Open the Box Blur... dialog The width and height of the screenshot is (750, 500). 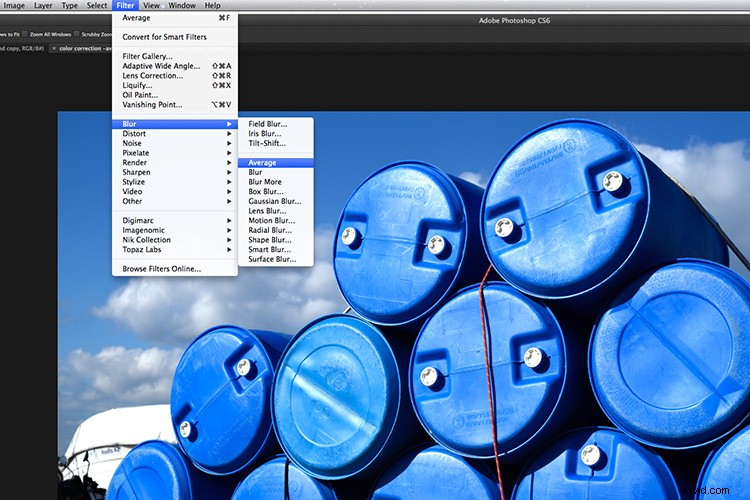point(276,191)
